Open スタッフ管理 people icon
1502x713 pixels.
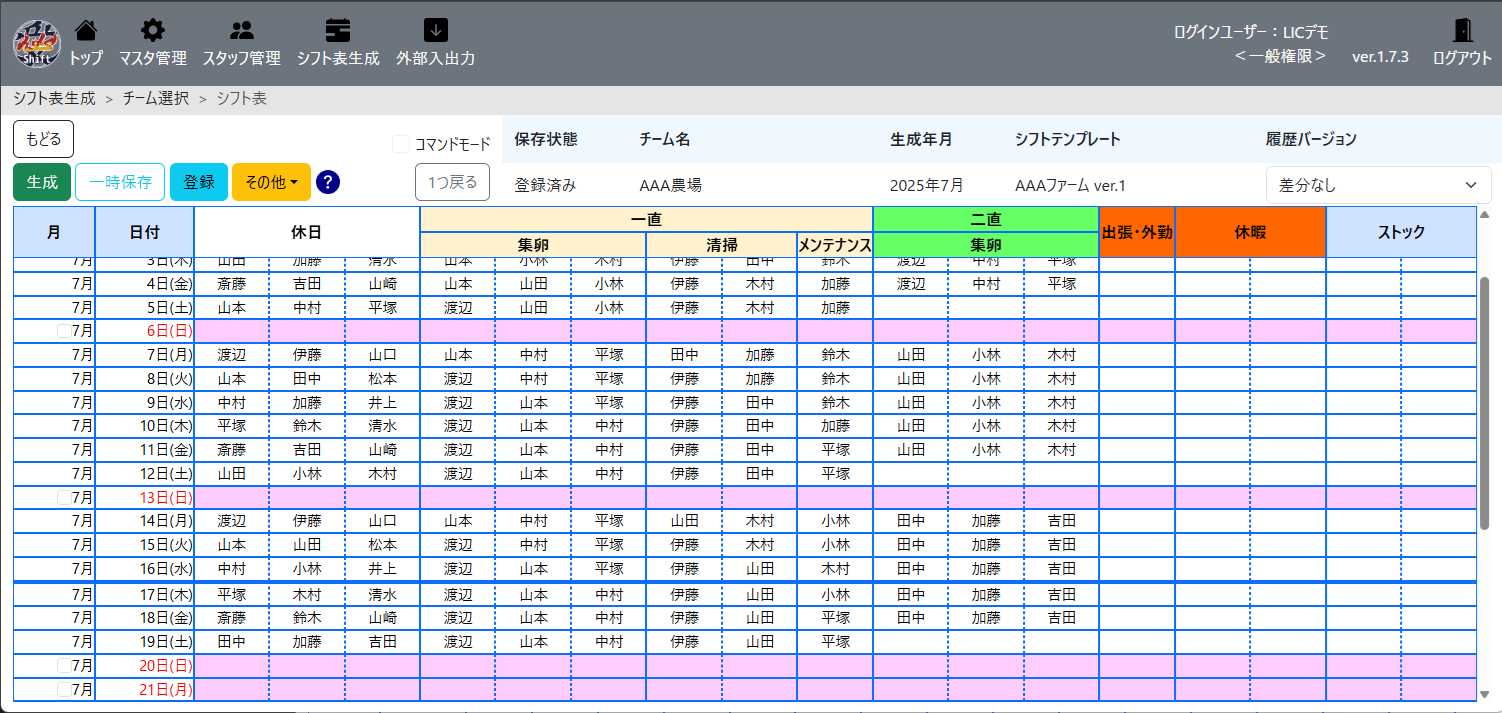pos(241,29)
